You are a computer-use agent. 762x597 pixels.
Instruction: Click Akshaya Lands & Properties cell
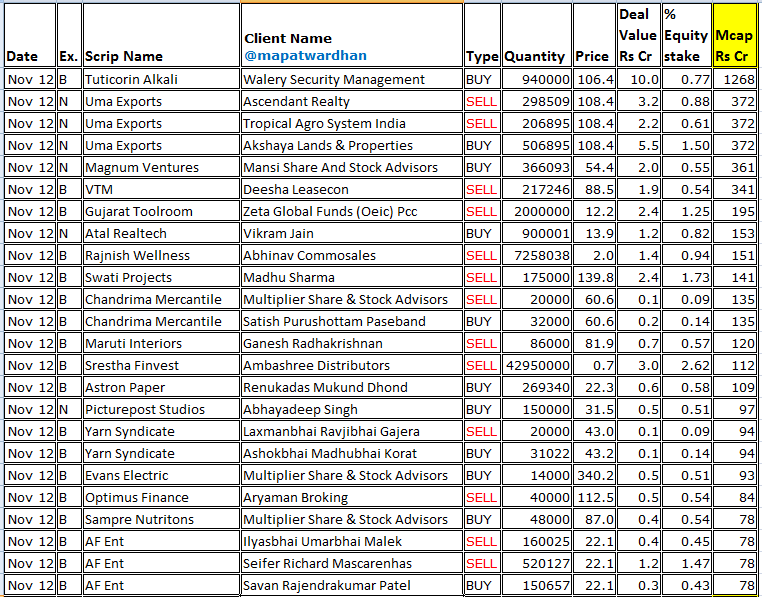pyautogui.click(x=352, y=145)
